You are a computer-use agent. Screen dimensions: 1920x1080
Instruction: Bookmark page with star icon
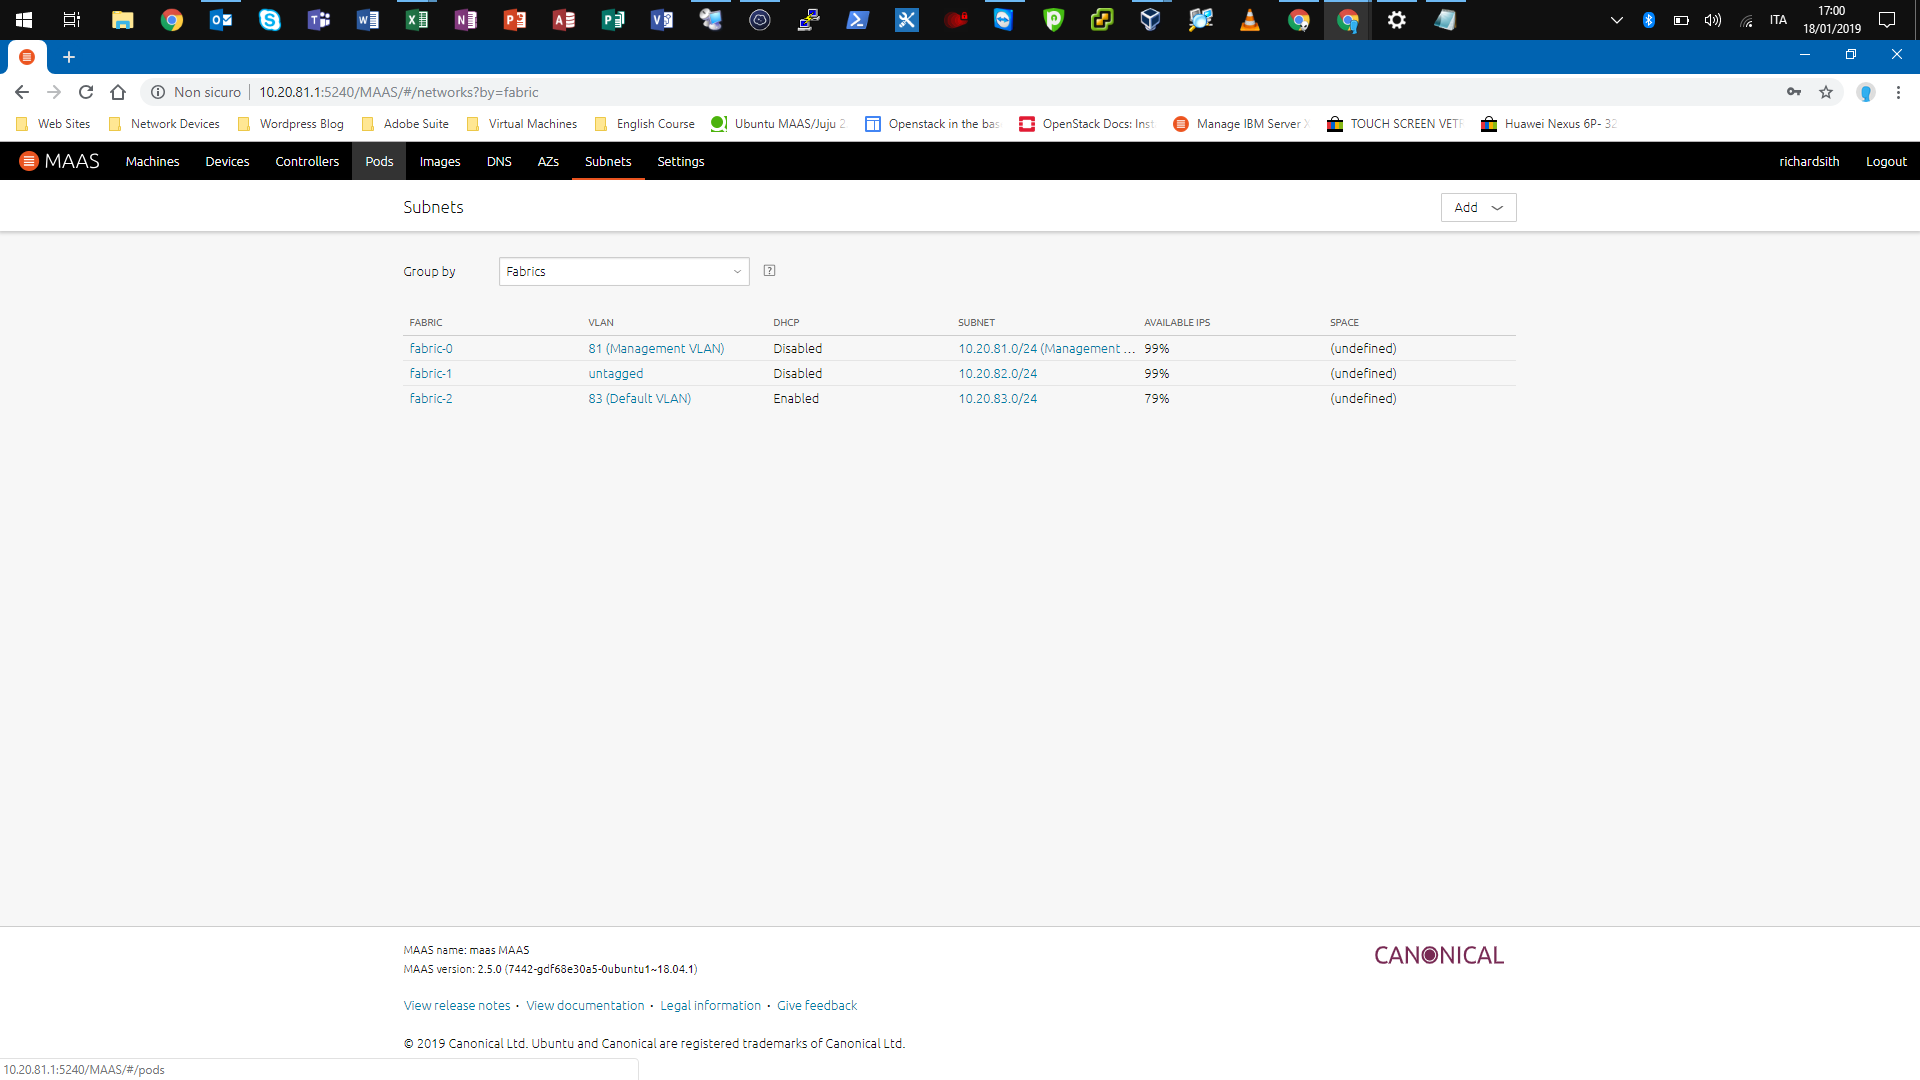1826,92
